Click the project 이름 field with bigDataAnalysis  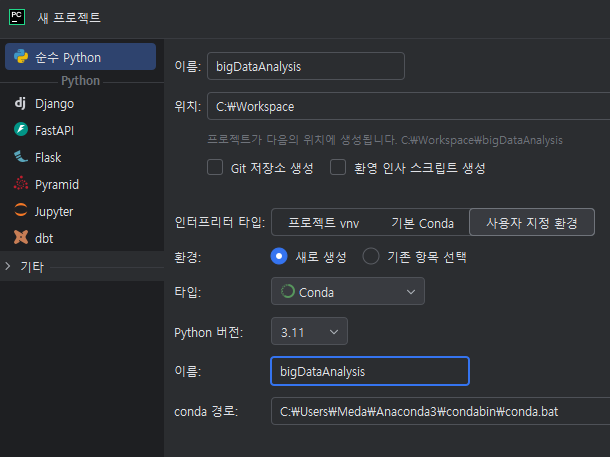pyautogui.click(x=306, y=66)
